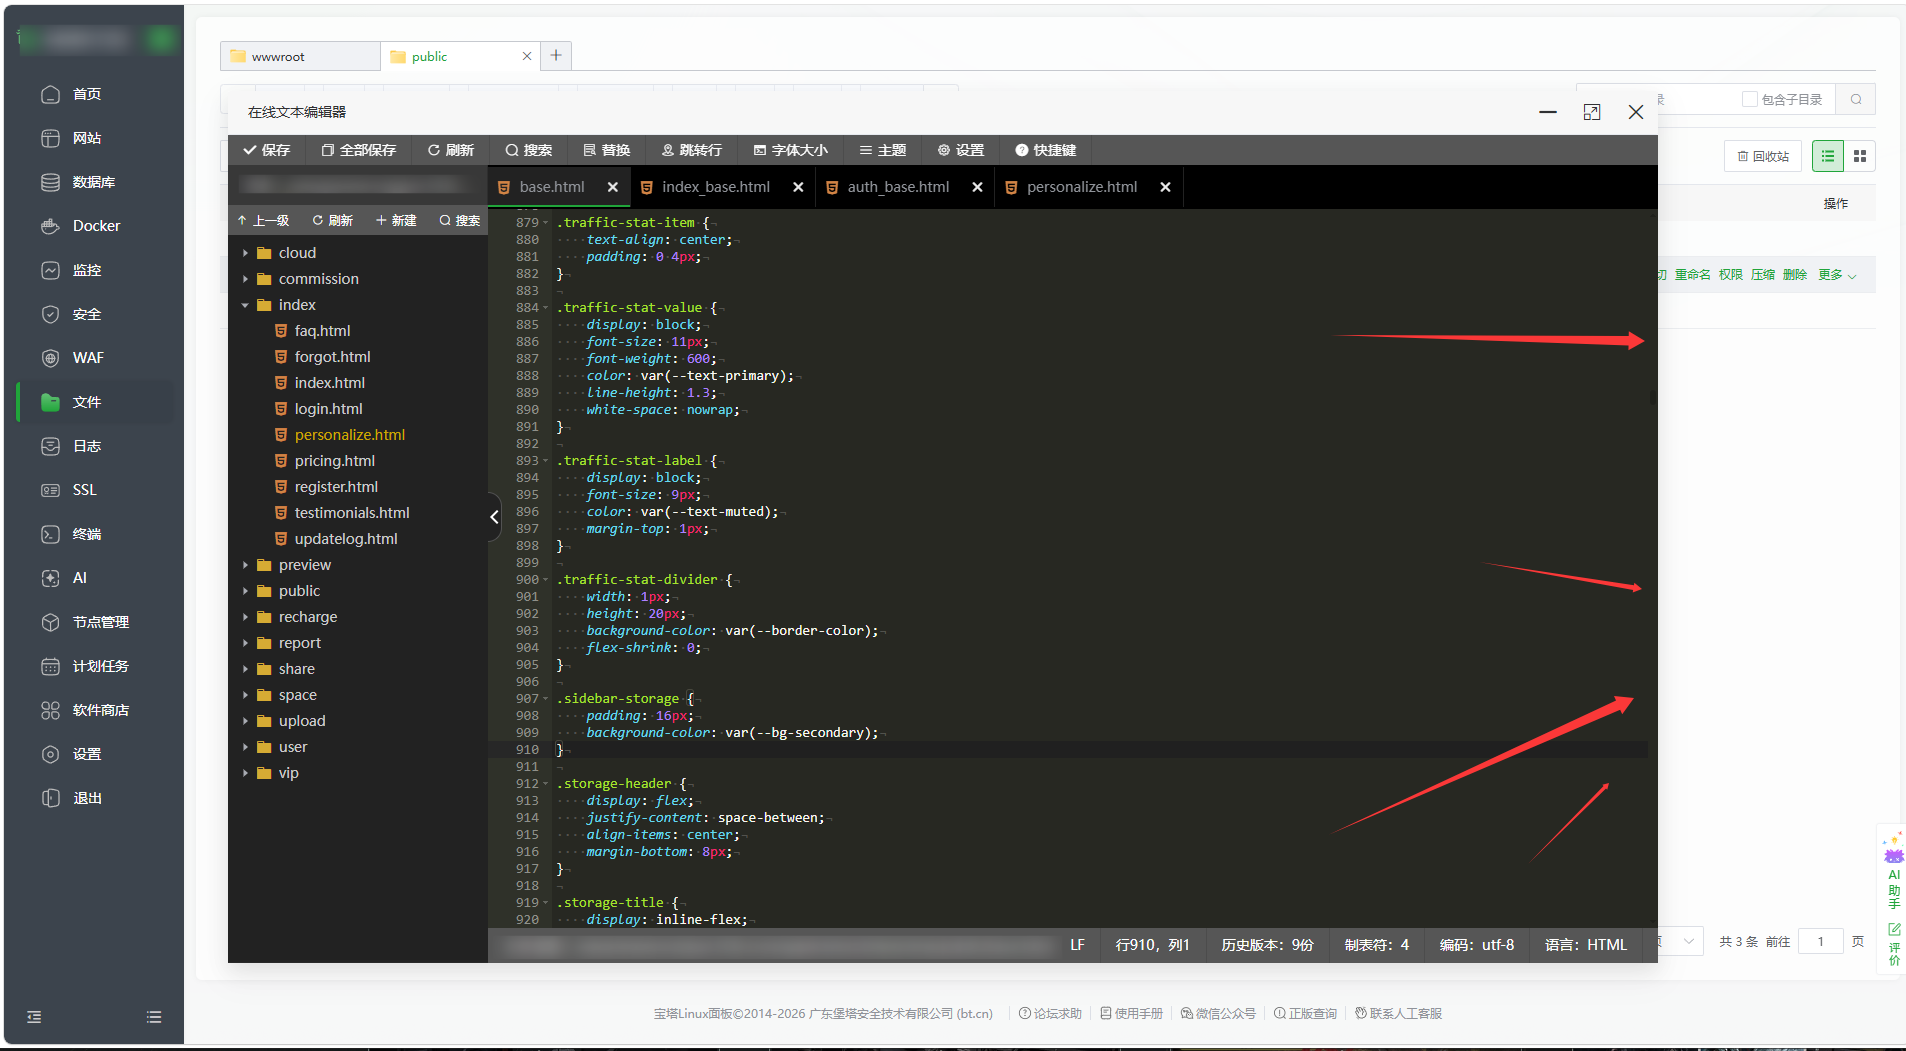Open the 数据库 database section
This screenshot has height=1051, width=1906.
[x=93, y=182]
